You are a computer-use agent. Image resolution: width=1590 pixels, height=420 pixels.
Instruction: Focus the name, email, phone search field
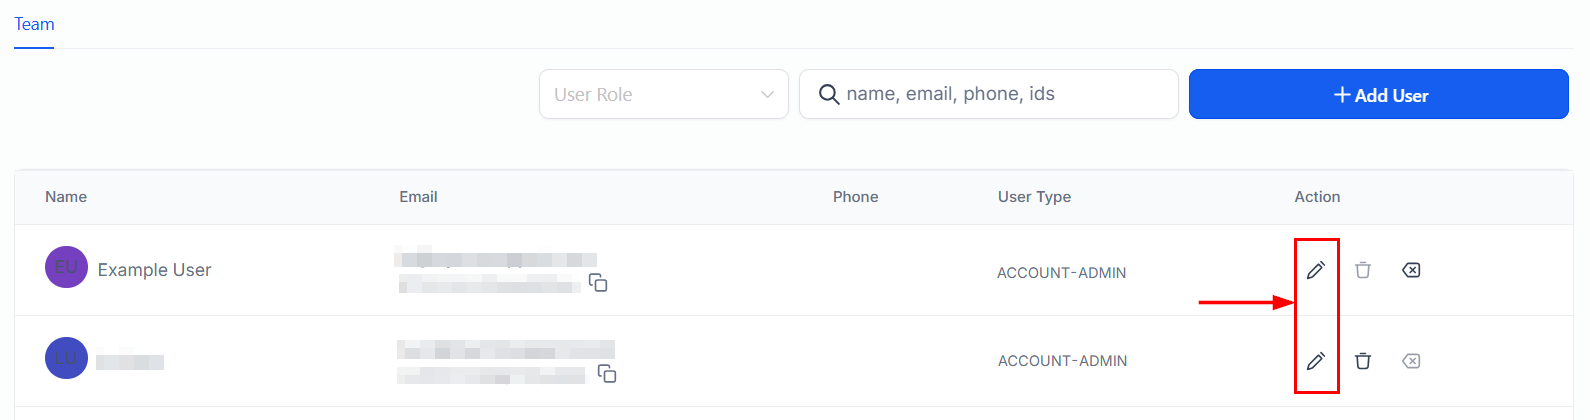click(x=989, y=94)
